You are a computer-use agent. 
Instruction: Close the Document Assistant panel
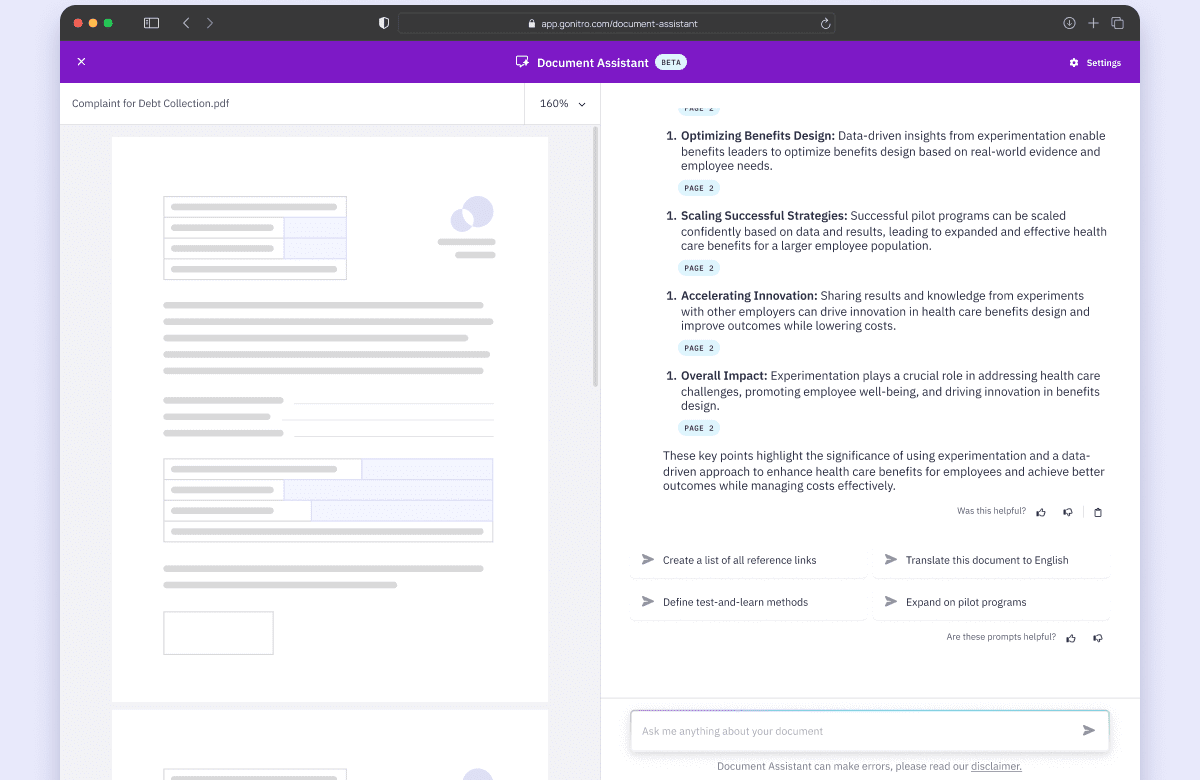81,62
